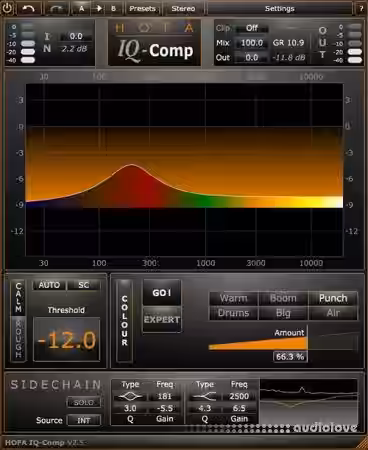
Task: Click the output level -11.8 dB readout
Action: [x=289, y=58]
